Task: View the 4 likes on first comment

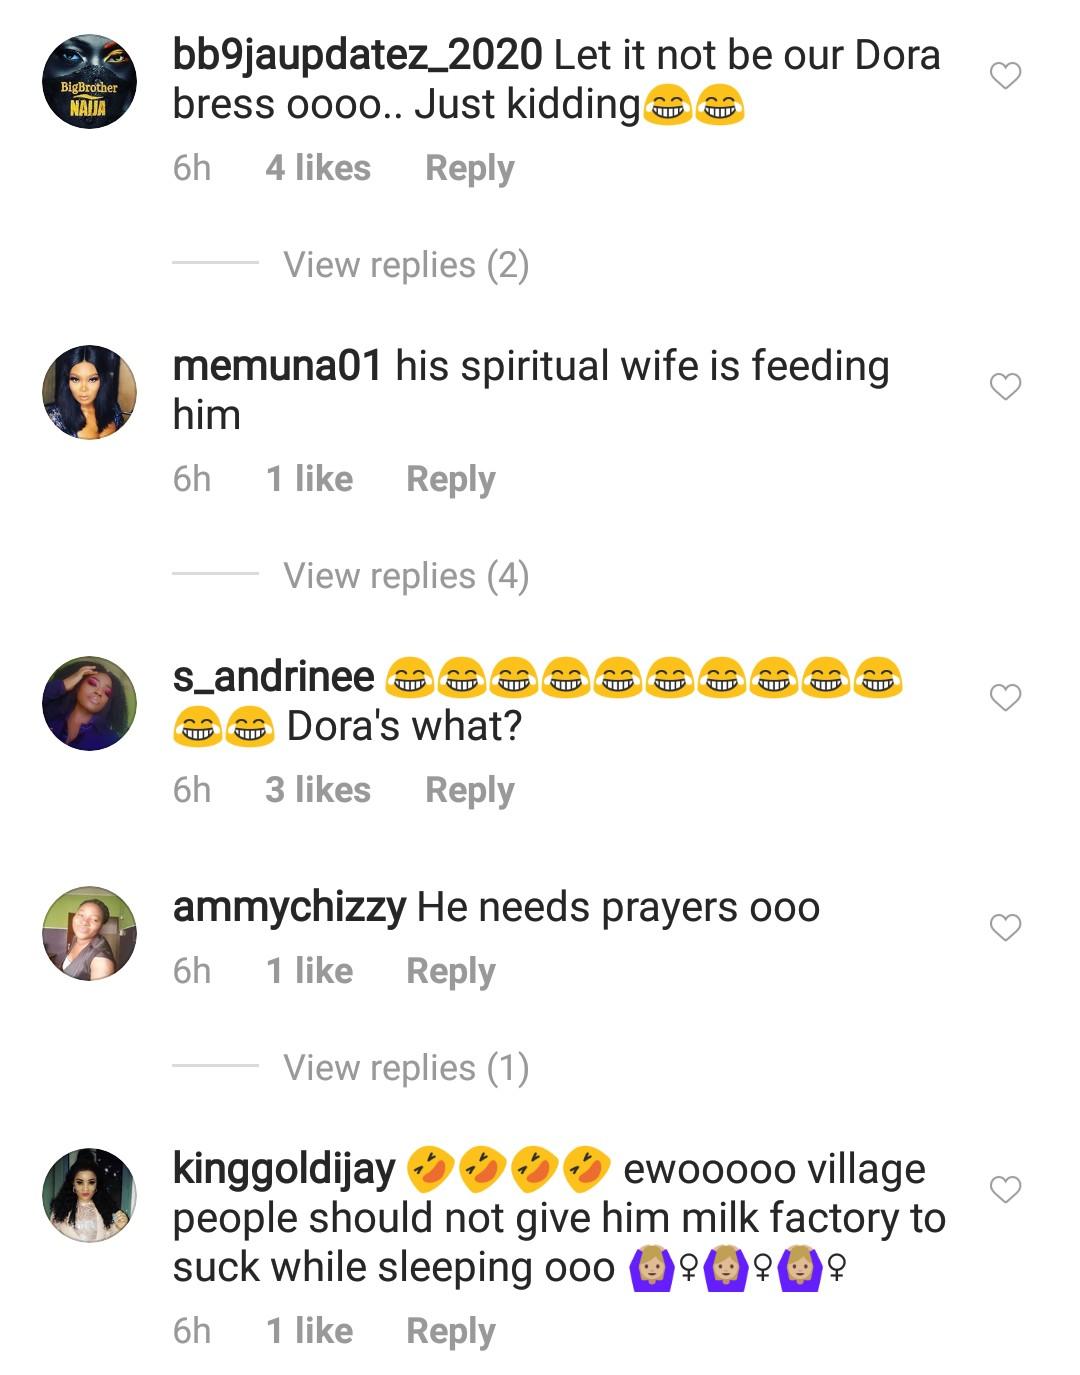Action: tap(317, 168)
